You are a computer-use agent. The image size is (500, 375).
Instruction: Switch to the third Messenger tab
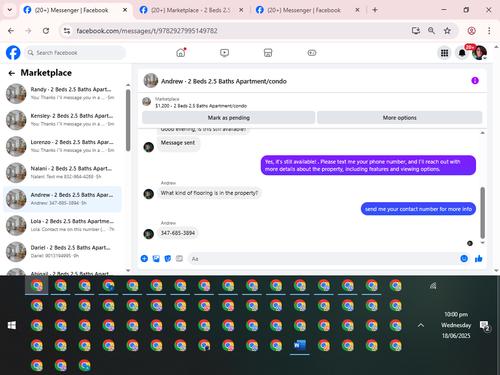[x=303, y=10]
